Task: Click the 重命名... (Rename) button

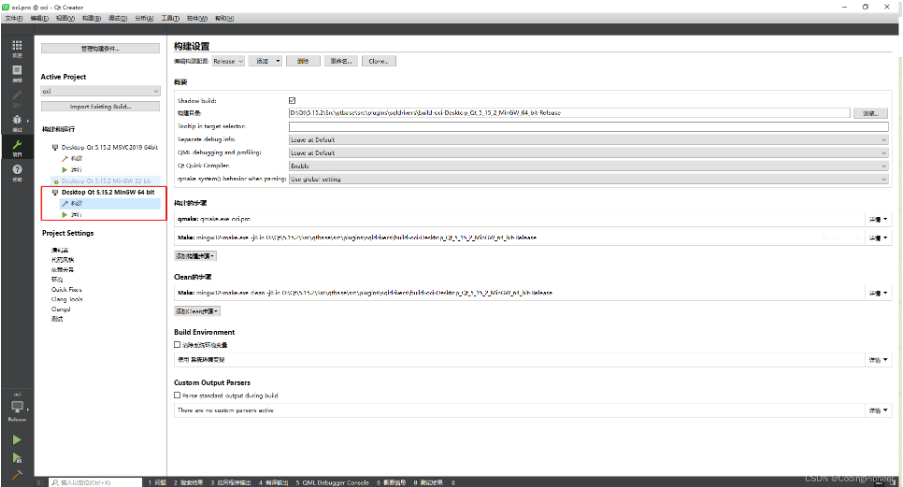Action: (x=341, y=61)
